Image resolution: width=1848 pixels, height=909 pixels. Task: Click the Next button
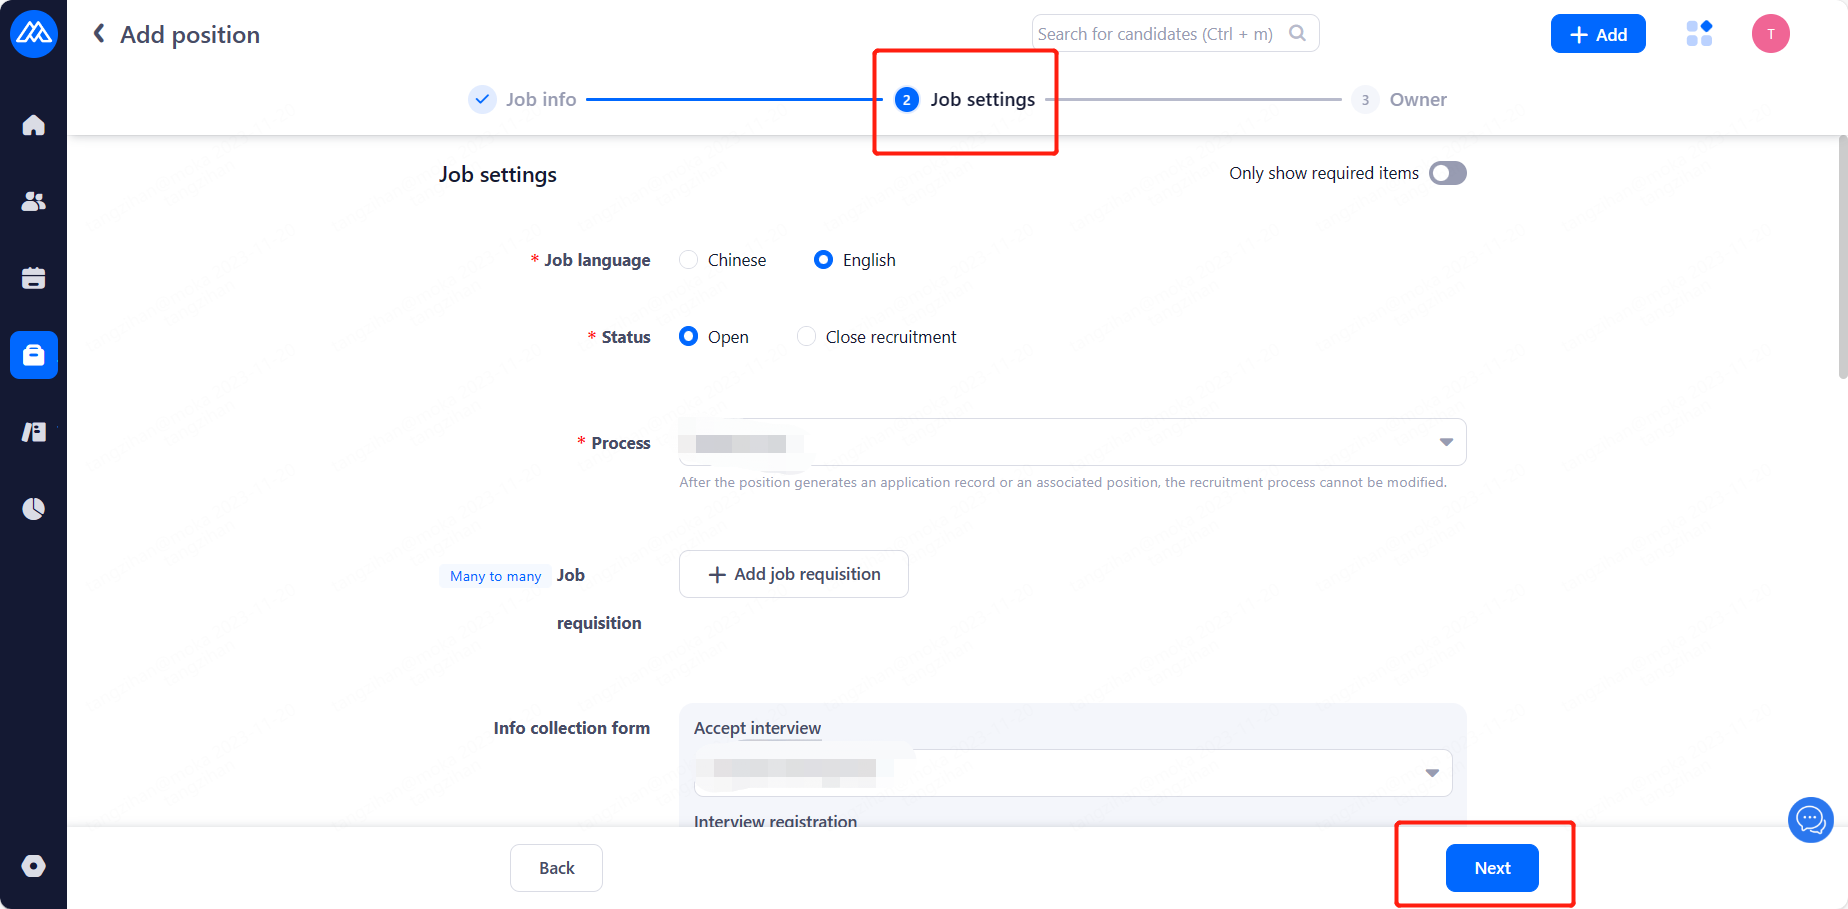[1492, 868]
